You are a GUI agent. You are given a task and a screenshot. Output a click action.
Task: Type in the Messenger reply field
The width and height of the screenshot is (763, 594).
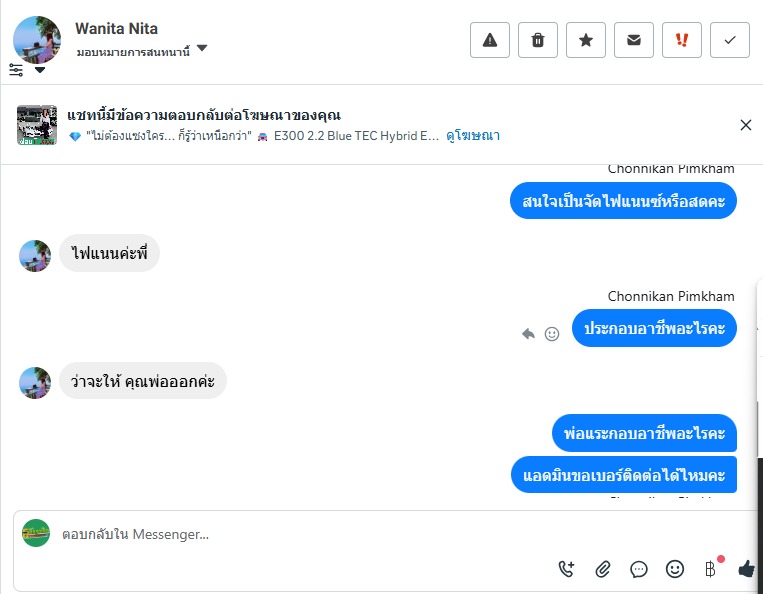[300, 535]
